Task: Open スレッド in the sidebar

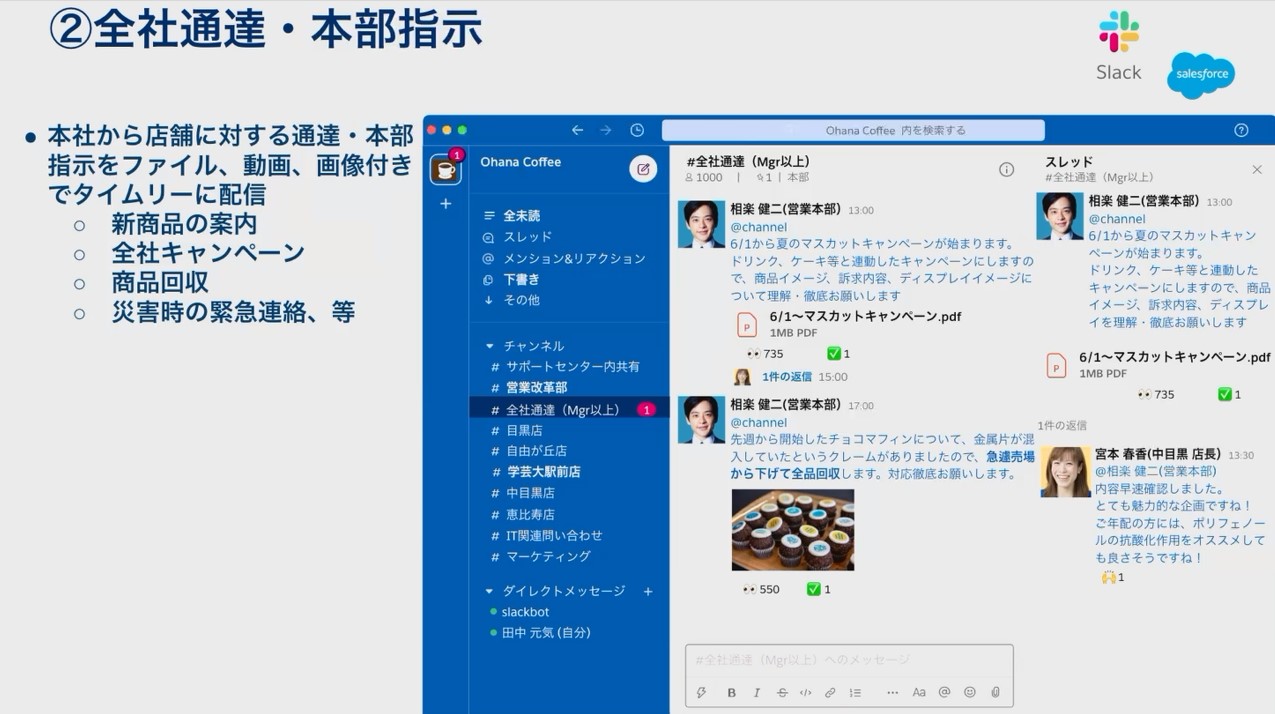Action: click(527, 237)
